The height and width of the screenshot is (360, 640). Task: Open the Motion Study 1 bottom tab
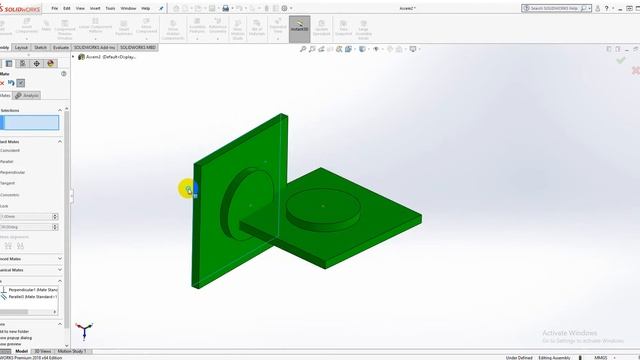(72, 351)
